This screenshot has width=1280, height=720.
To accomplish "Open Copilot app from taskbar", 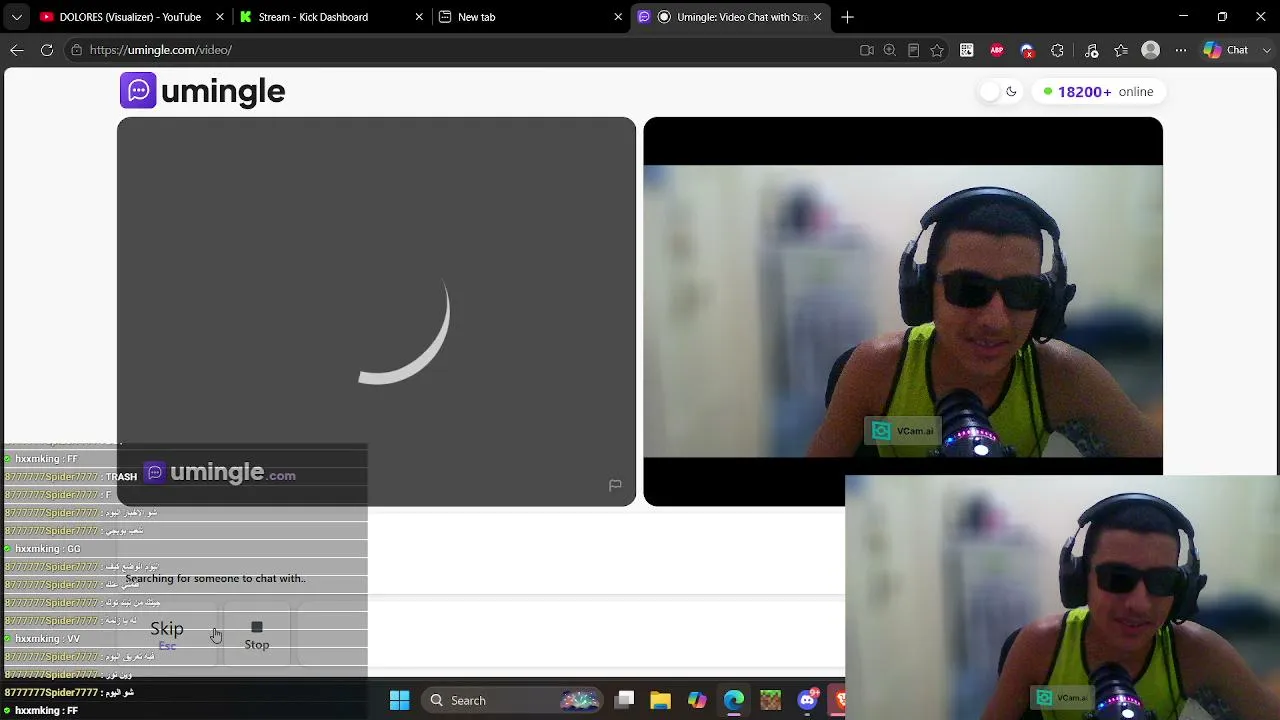I will 697,700.
